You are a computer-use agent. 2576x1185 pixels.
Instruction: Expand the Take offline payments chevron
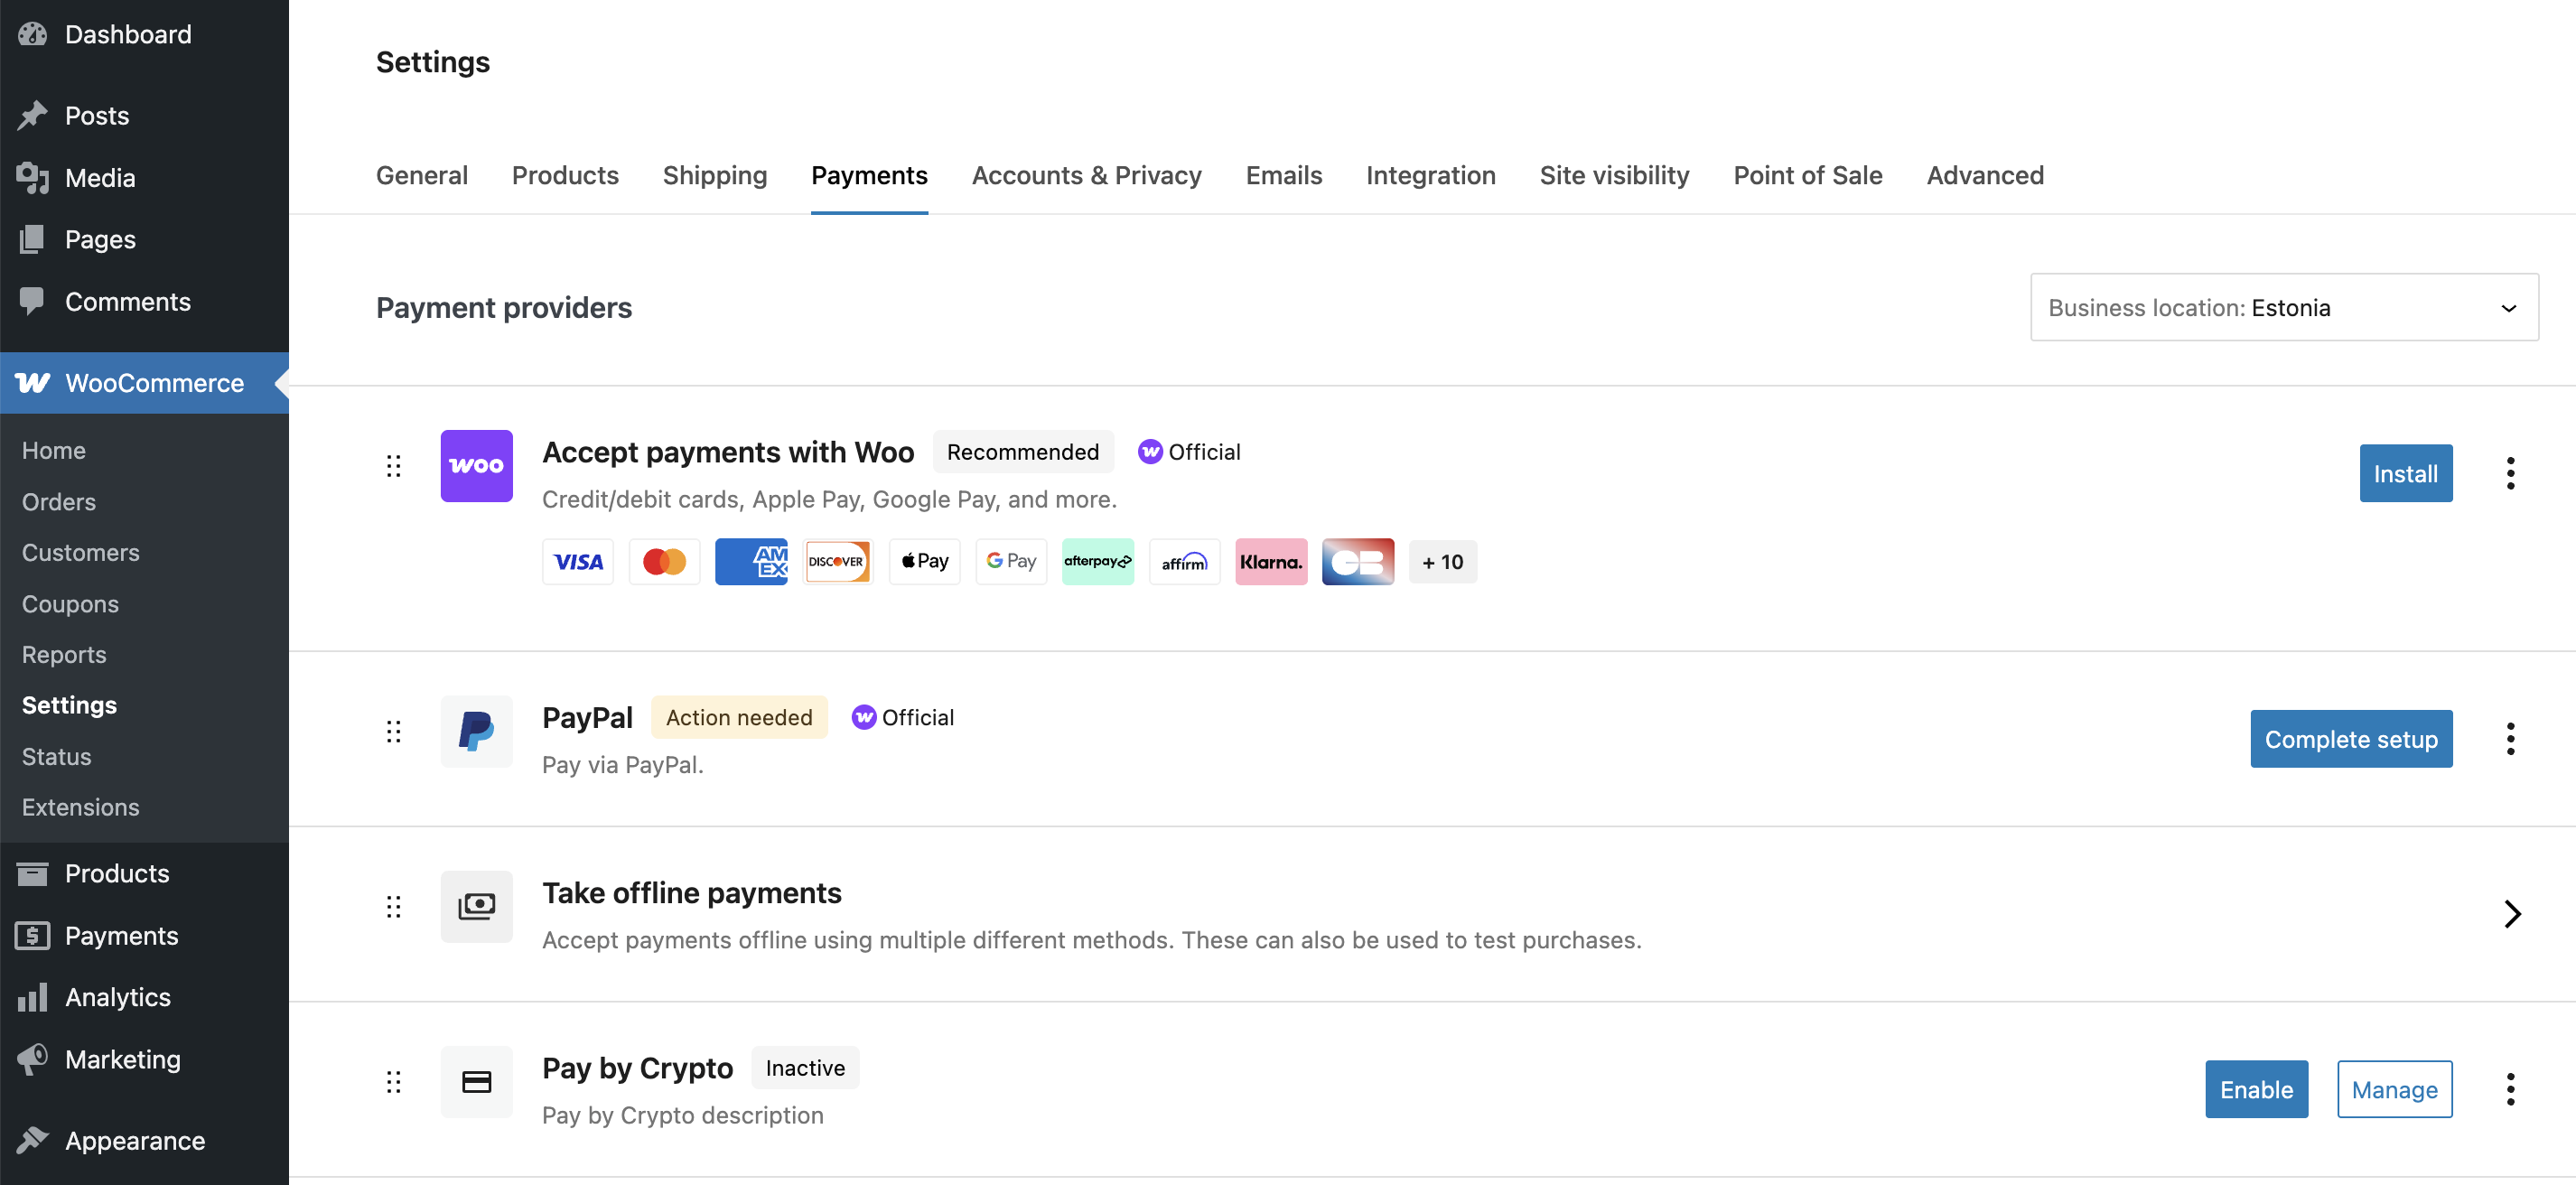click(x=2511, y=913)
